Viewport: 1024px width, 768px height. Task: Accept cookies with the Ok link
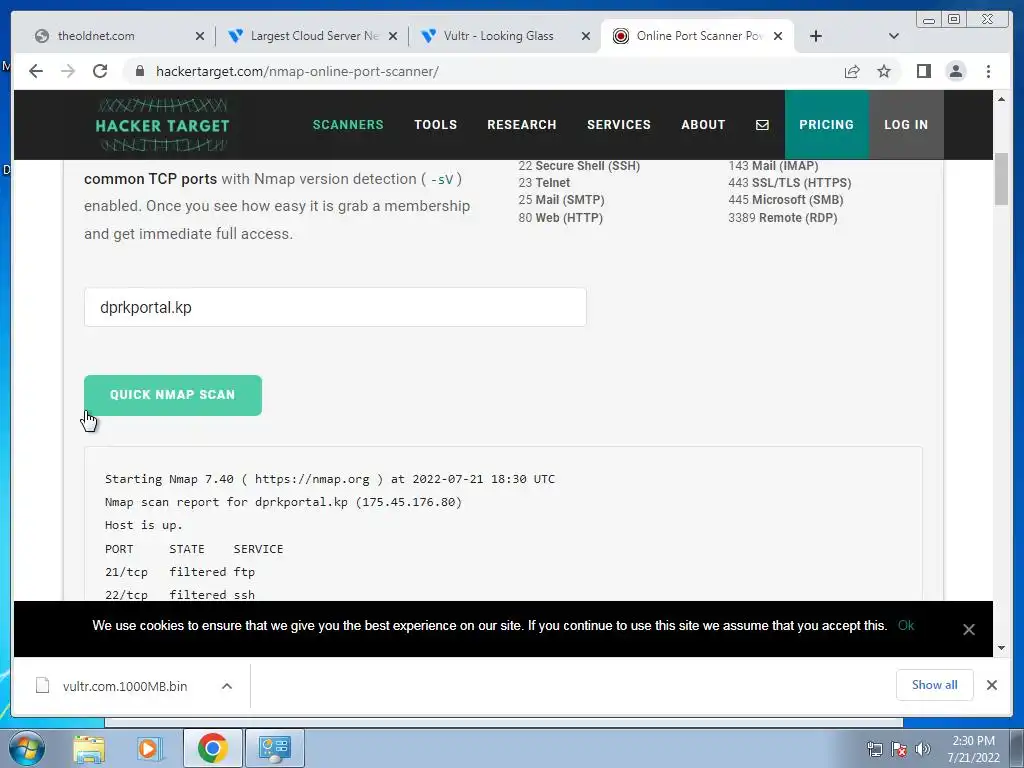906,626
